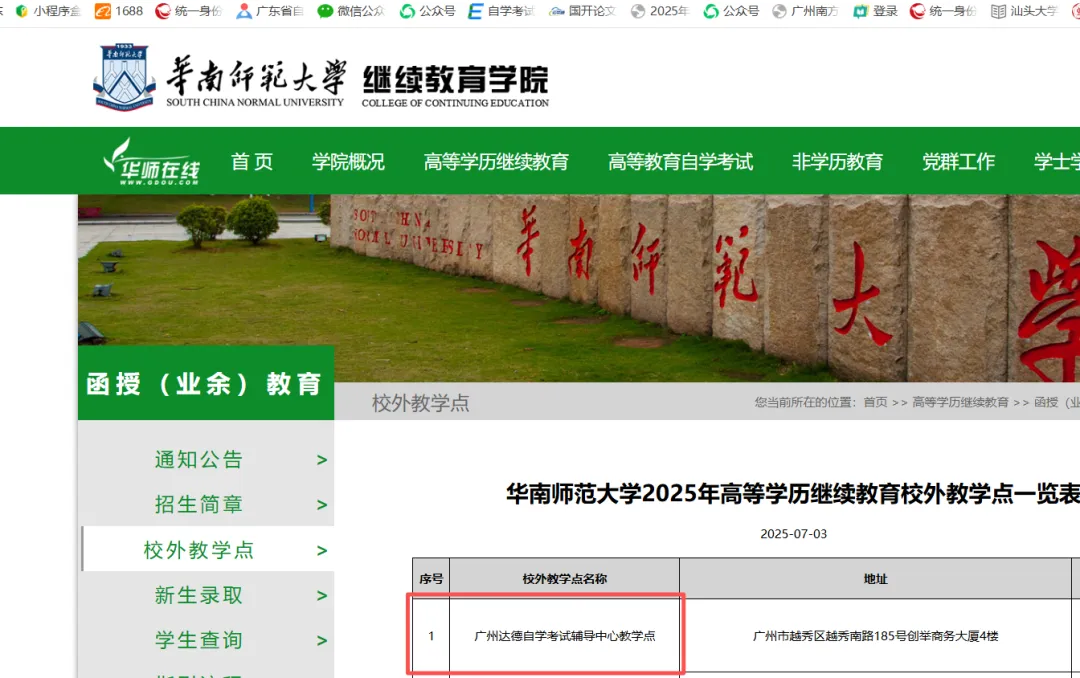Open the 高等教育自学考试 menu
This screenshot has width=1080, height=678.
click(x=680, y=162)
